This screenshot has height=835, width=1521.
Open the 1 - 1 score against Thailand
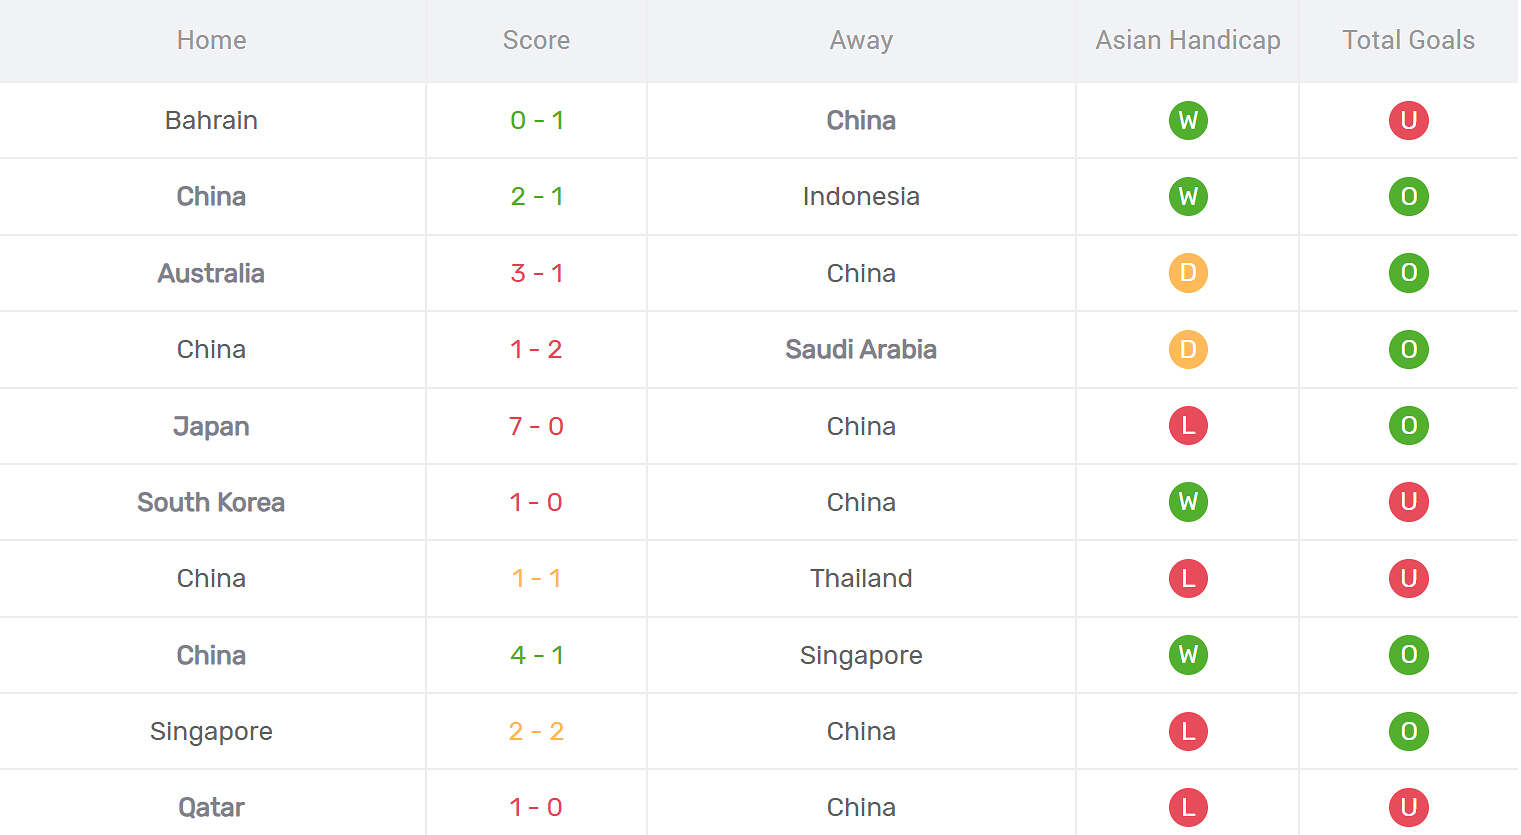coord(536,578)
